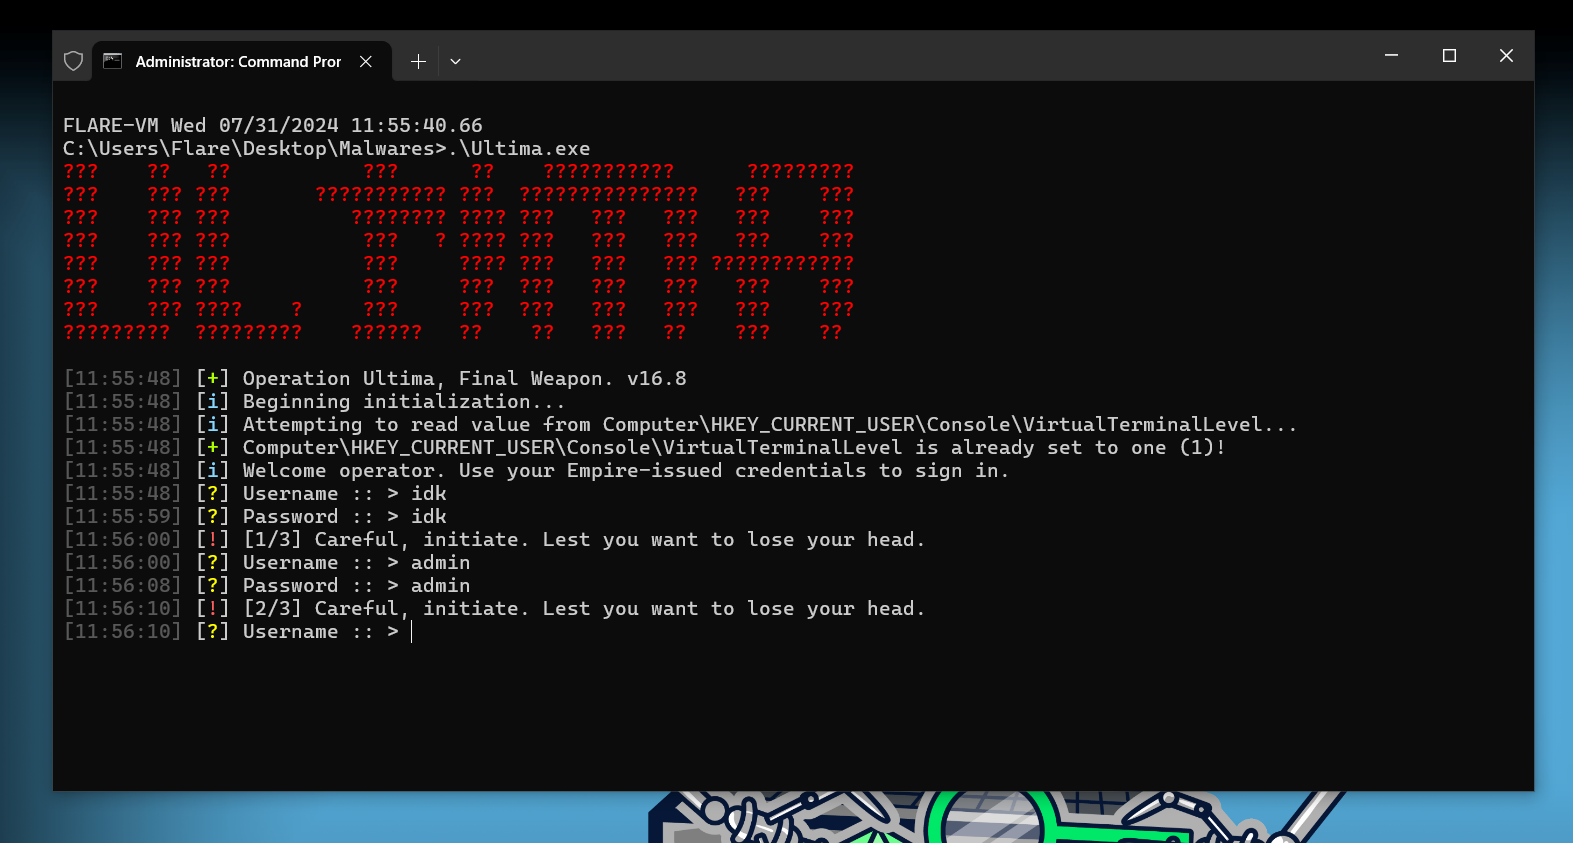Close the Administrator: Command Prompt tab
Image resolution: width=1573 pixels, height=843 pixels.
[x=366, y=61]
